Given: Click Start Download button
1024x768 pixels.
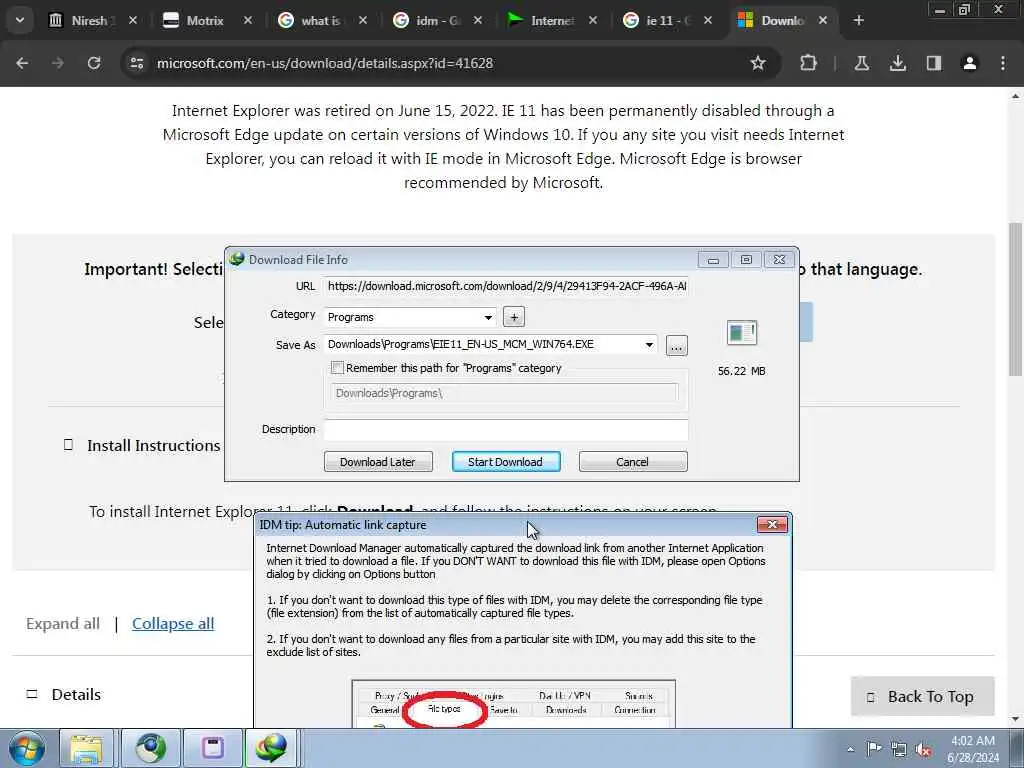Looking at the screenshot, I should tap(506, 462).
